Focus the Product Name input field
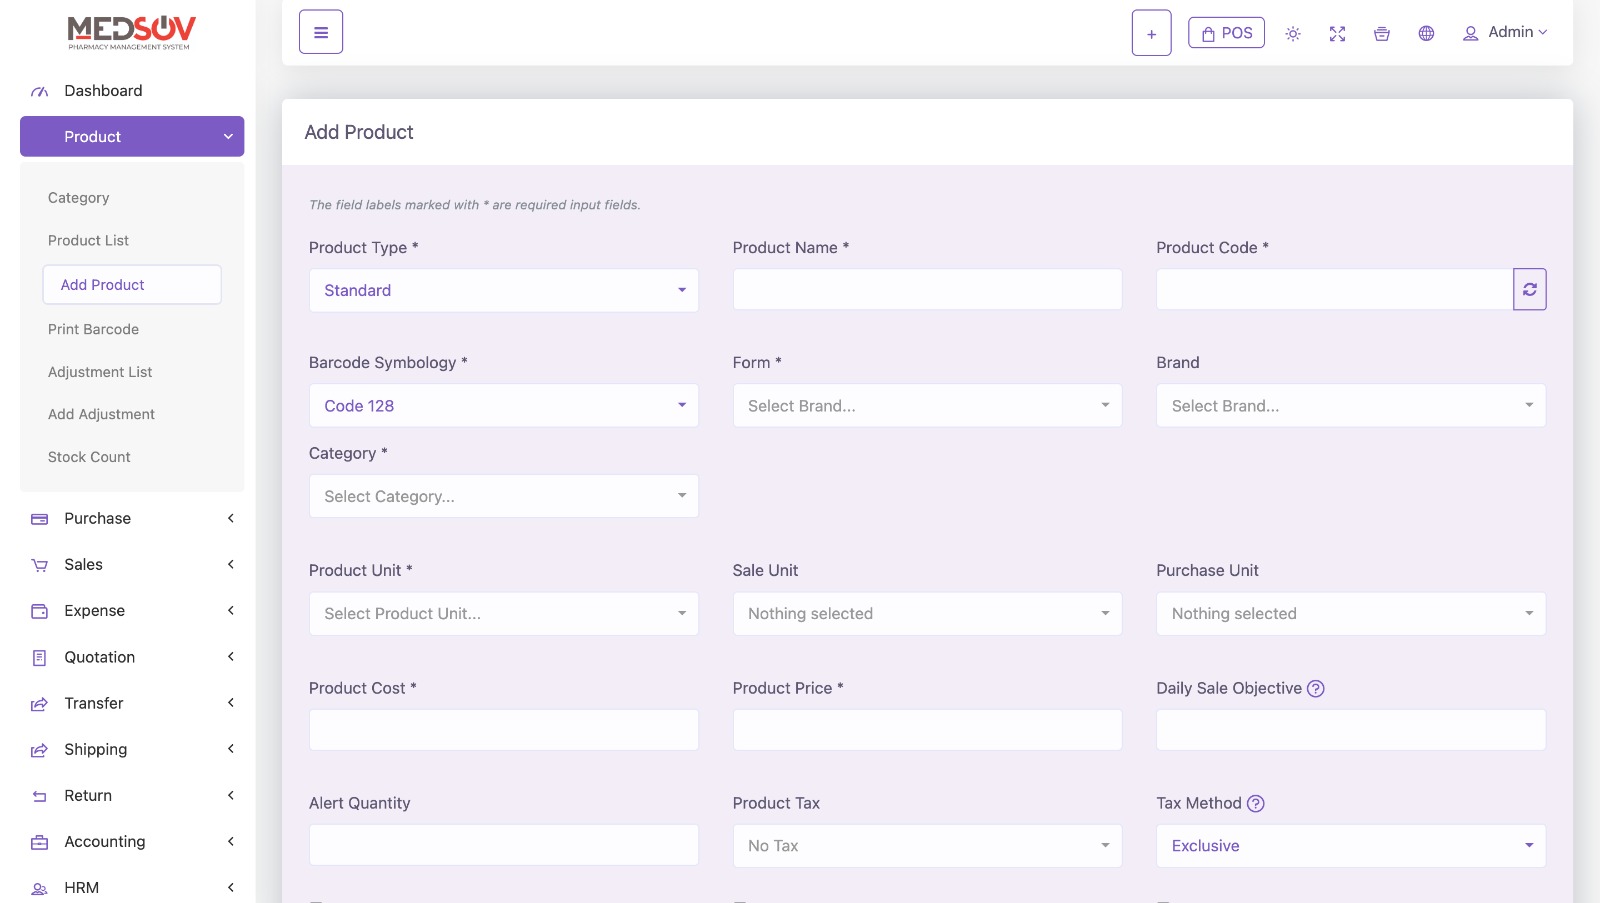Screen dimensions: 1600x903 pos(927,290)
